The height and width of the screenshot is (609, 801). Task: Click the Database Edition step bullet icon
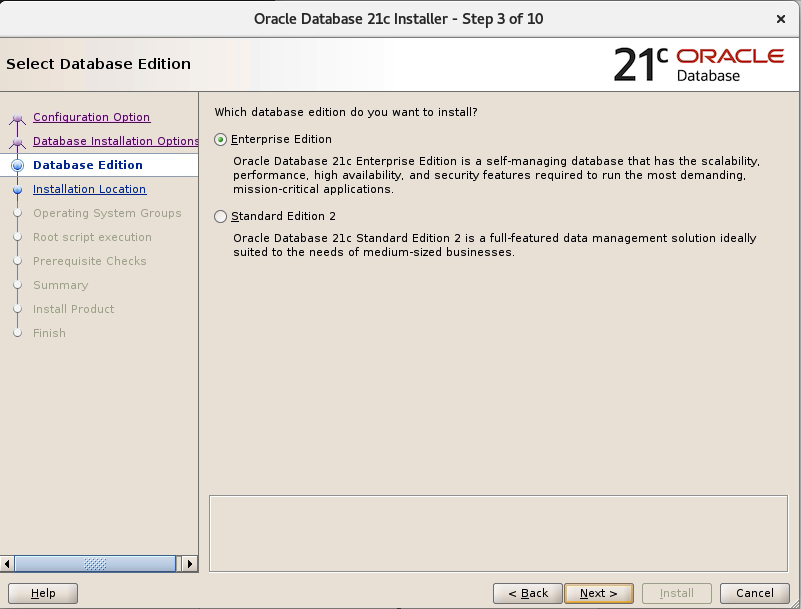18,164
